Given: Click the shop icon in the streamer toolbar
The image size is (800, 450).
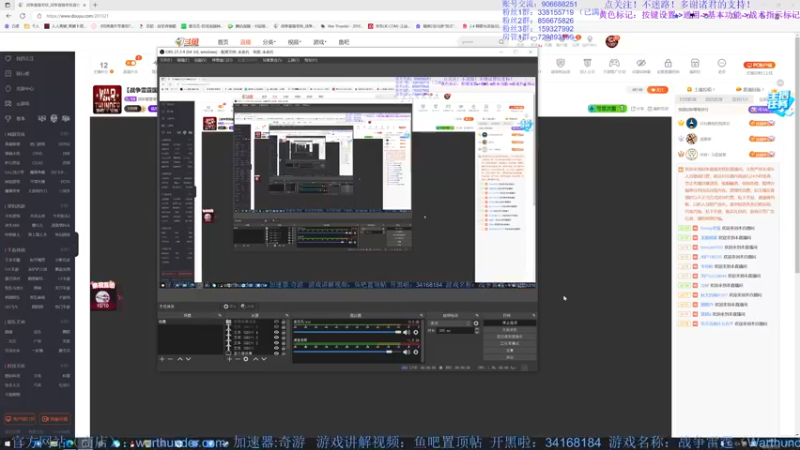Looking at the screenshot, I should click(x=695, y=63).
